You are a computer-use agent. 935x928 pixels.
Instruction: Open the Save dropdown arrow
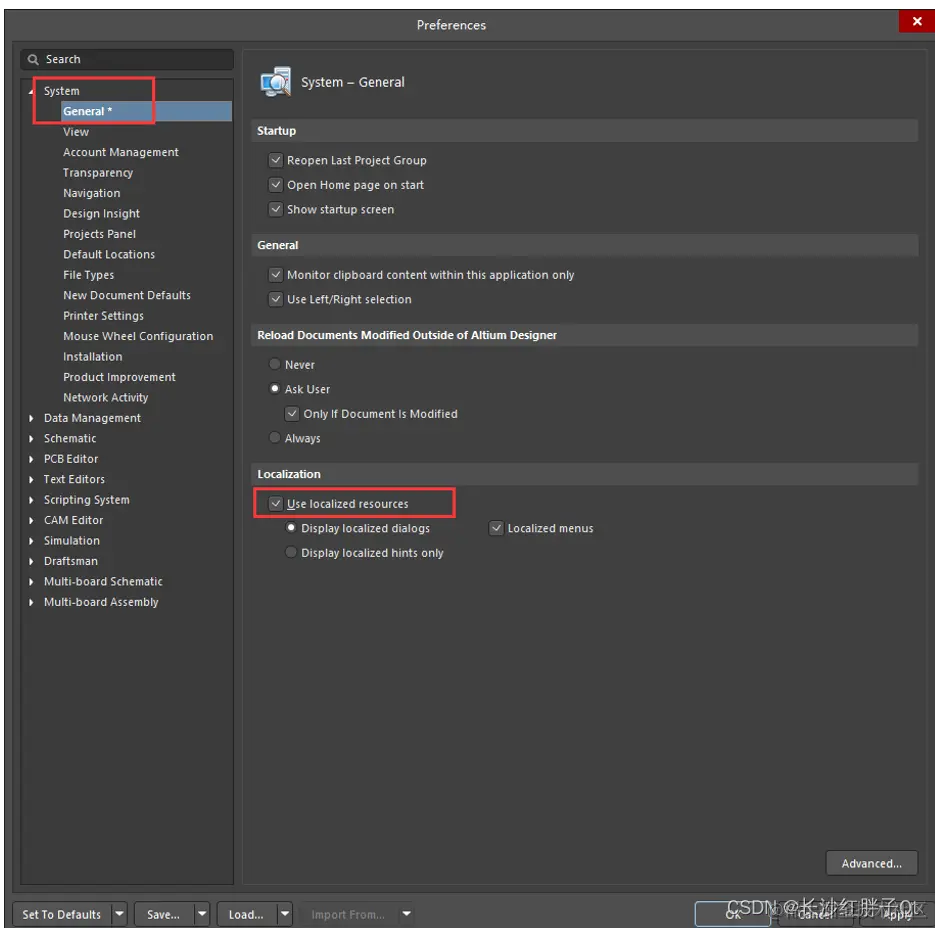(202, 914)
